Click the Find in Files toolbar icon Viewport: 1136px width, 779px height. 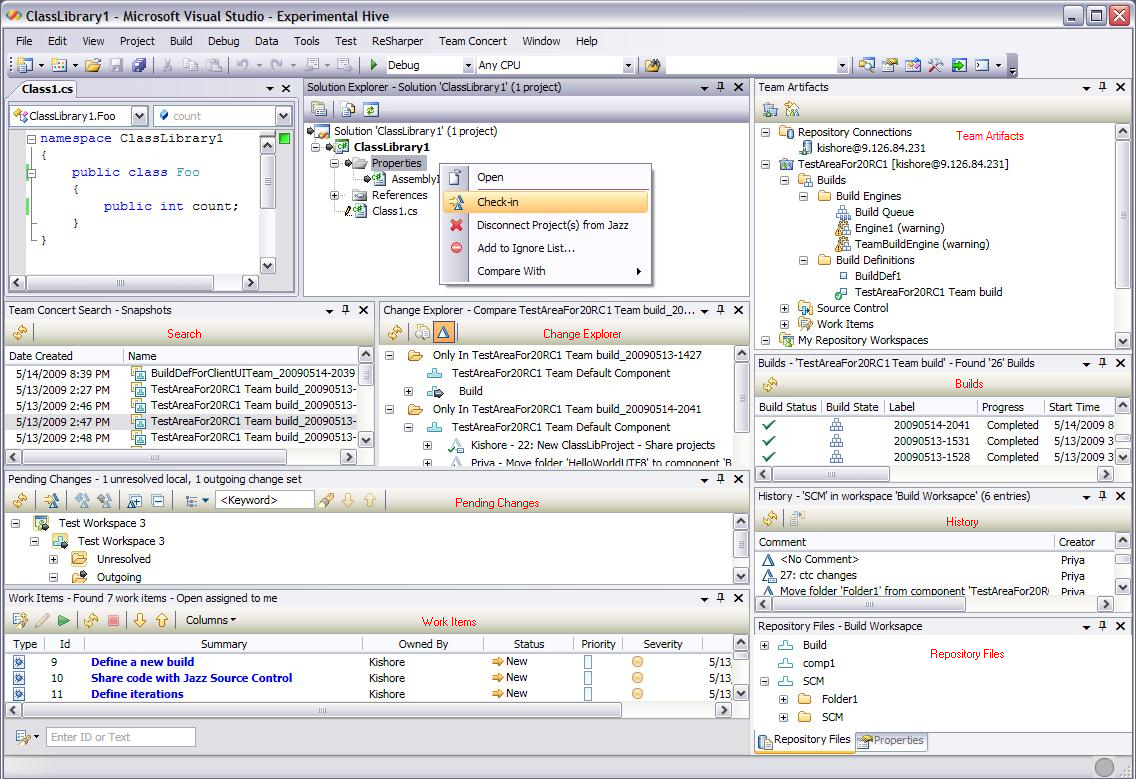pyautogui.click(x=653, y=65)
